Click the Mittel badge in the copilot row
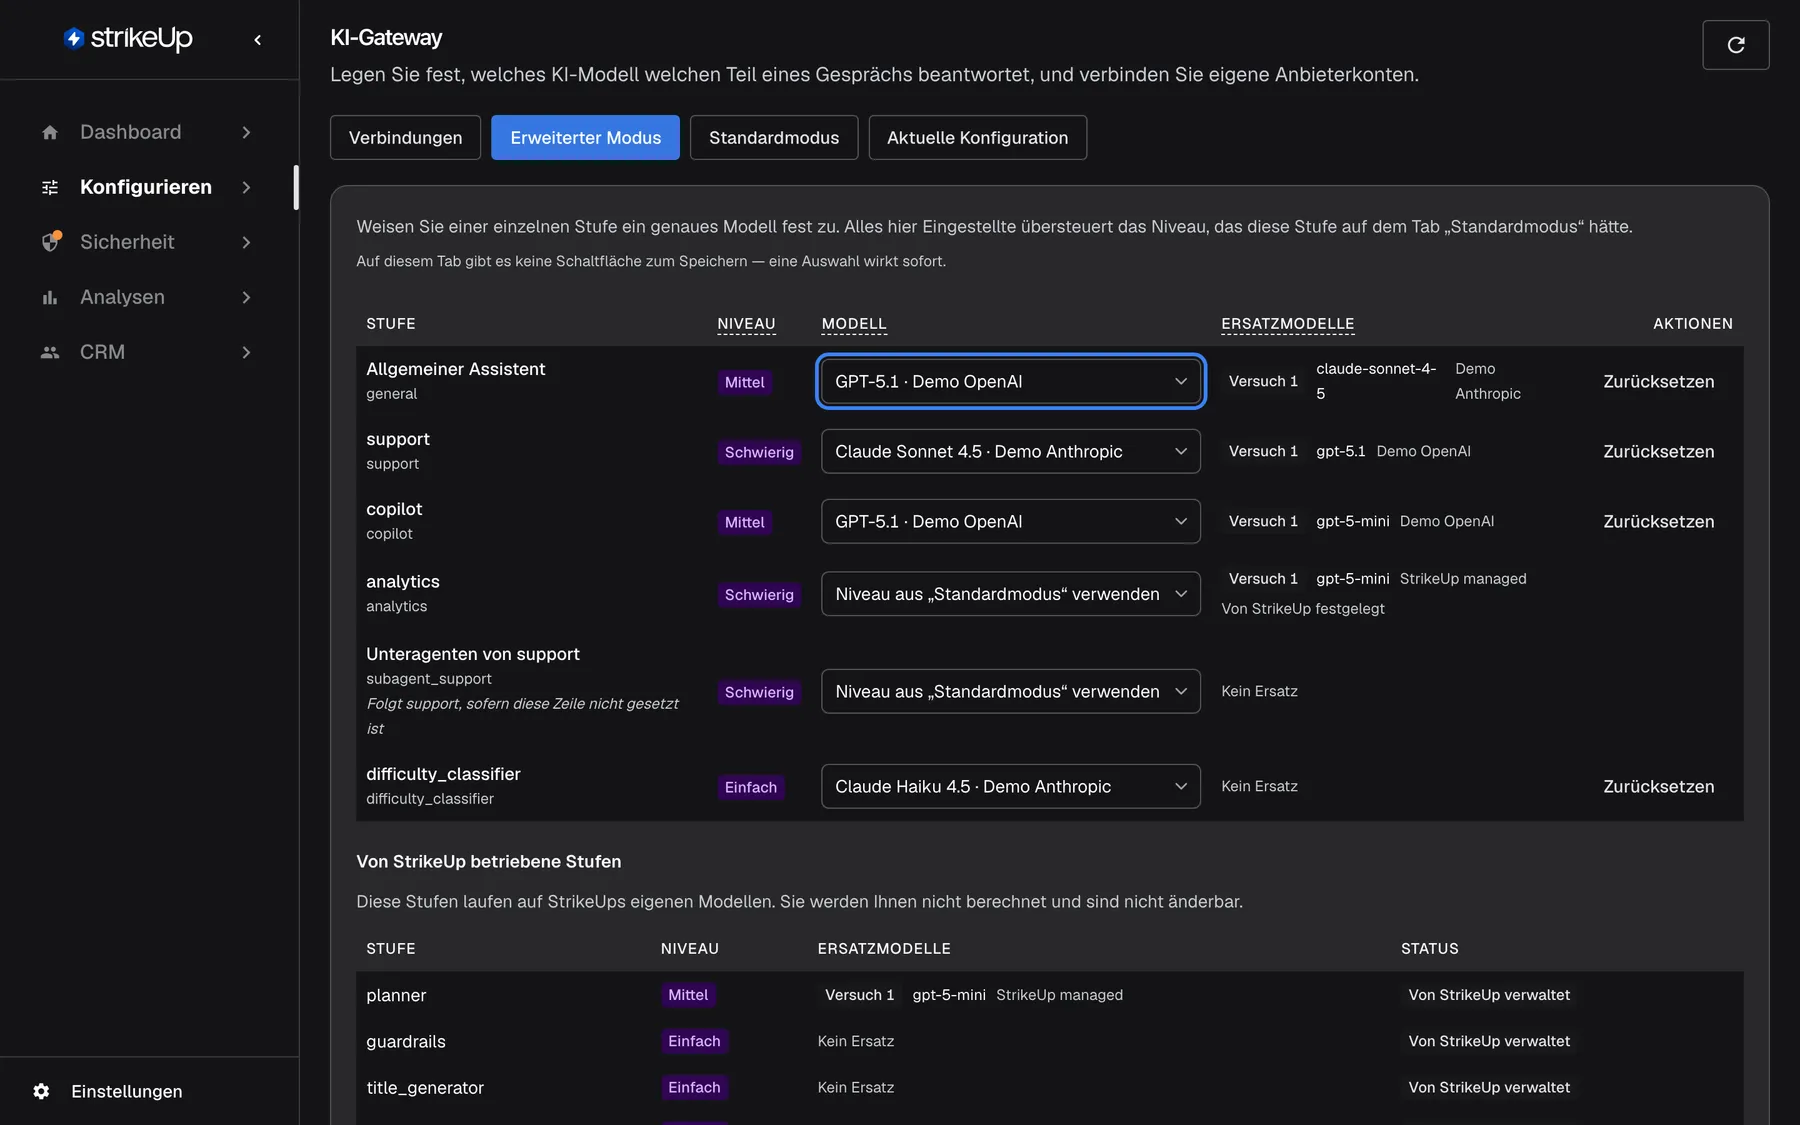Viewport: 1800px width, 1125px height. [744, 522]
